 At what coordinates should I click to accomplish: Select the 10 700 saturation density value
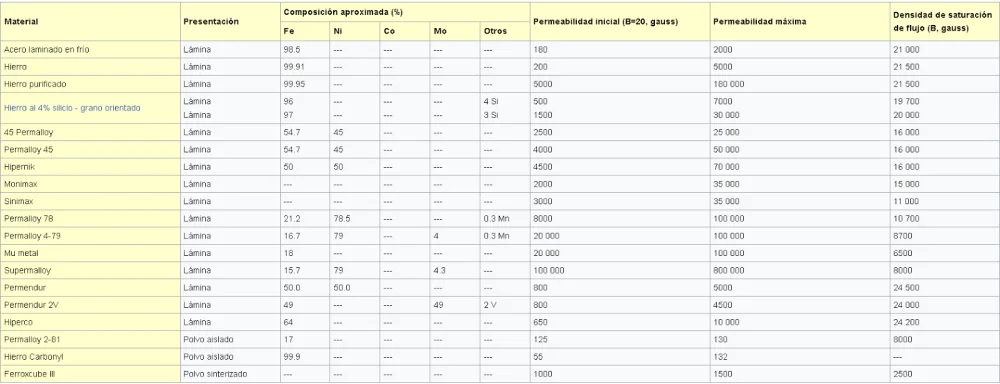[x=906, y=218]
